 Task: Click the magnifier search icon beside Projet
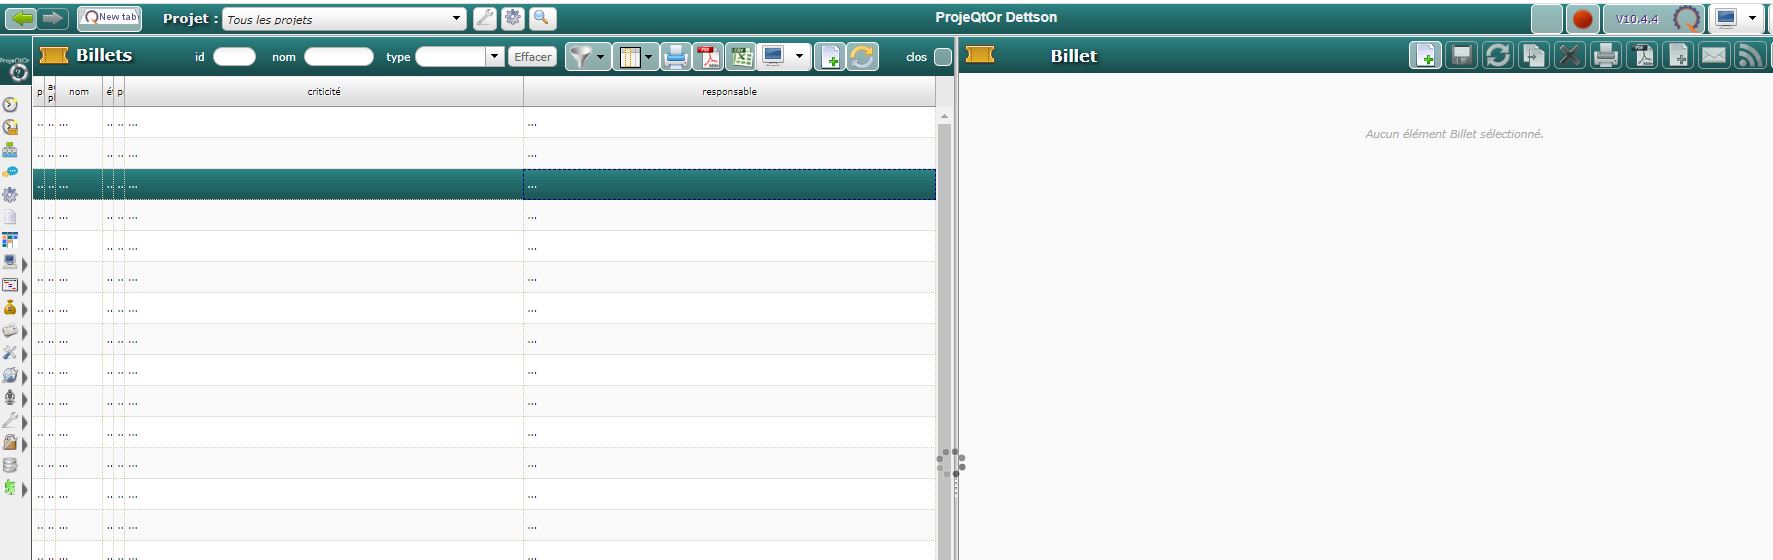pyautogui.click(x=542, y=18)
